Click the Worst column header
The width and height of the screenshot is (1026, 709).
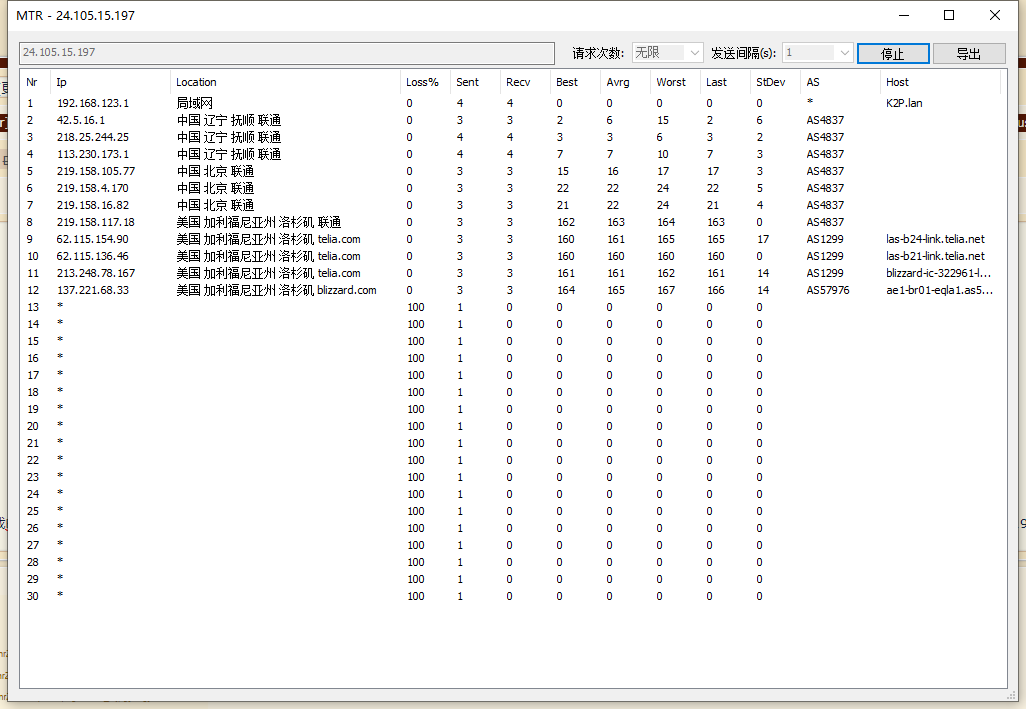(x=671, y=82)
